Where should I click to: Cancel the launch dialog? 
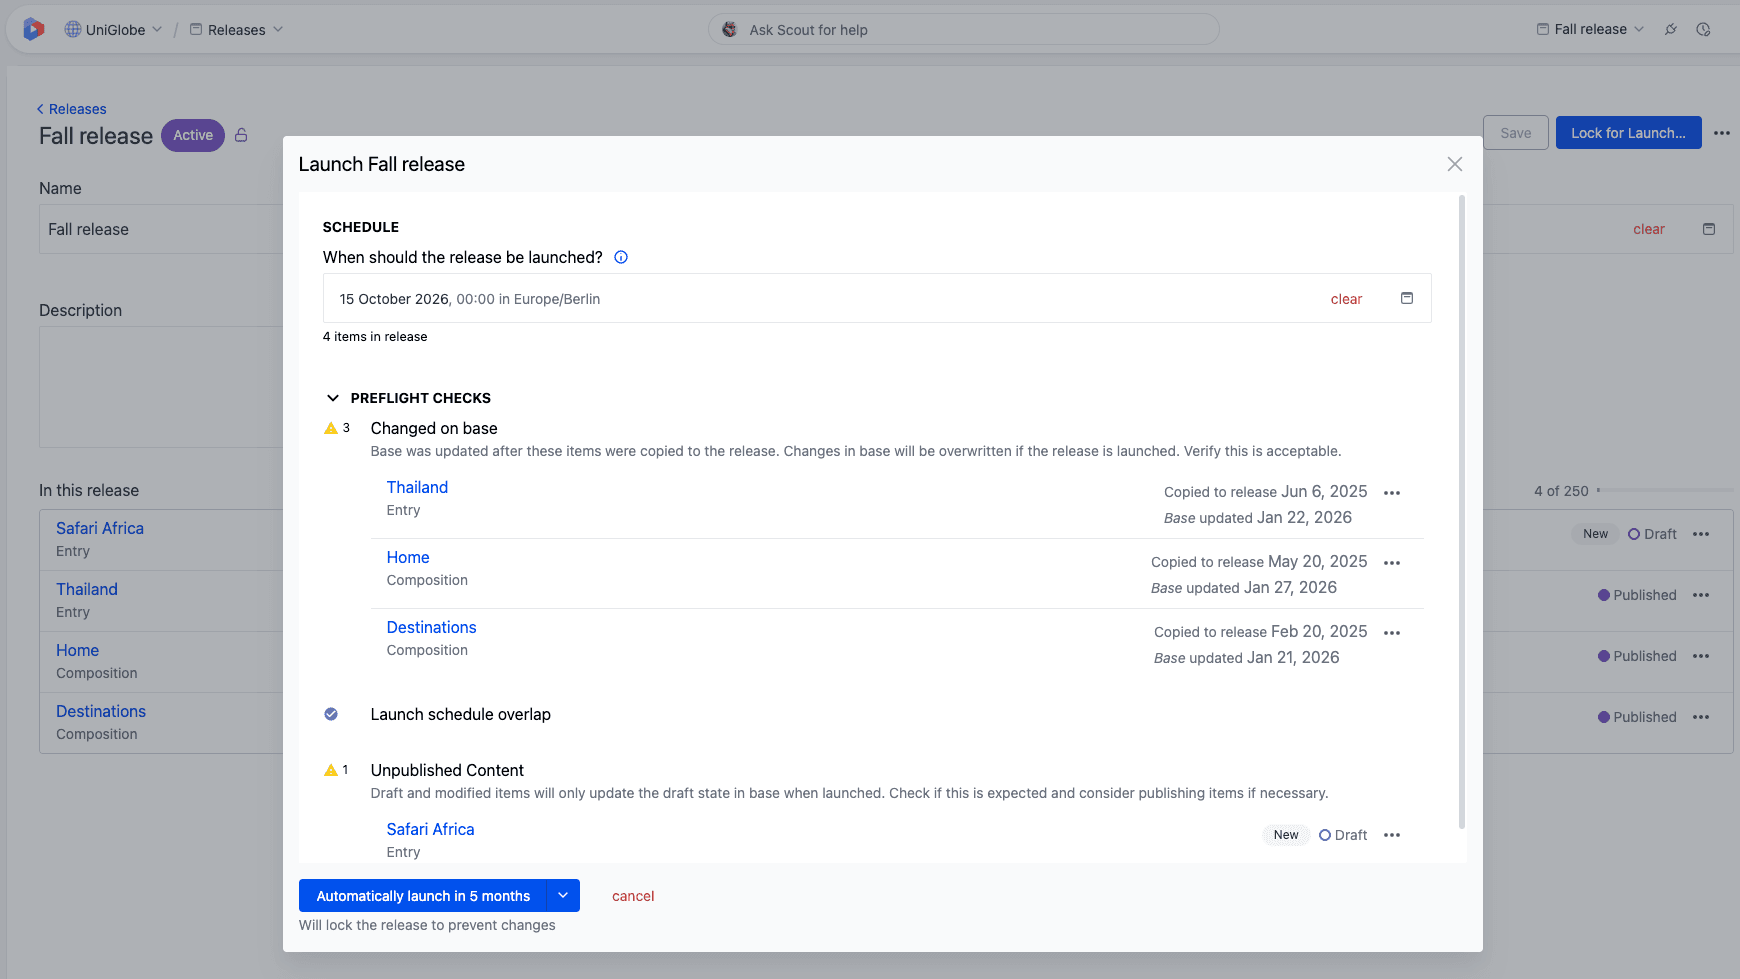click(x=633, y=896)
